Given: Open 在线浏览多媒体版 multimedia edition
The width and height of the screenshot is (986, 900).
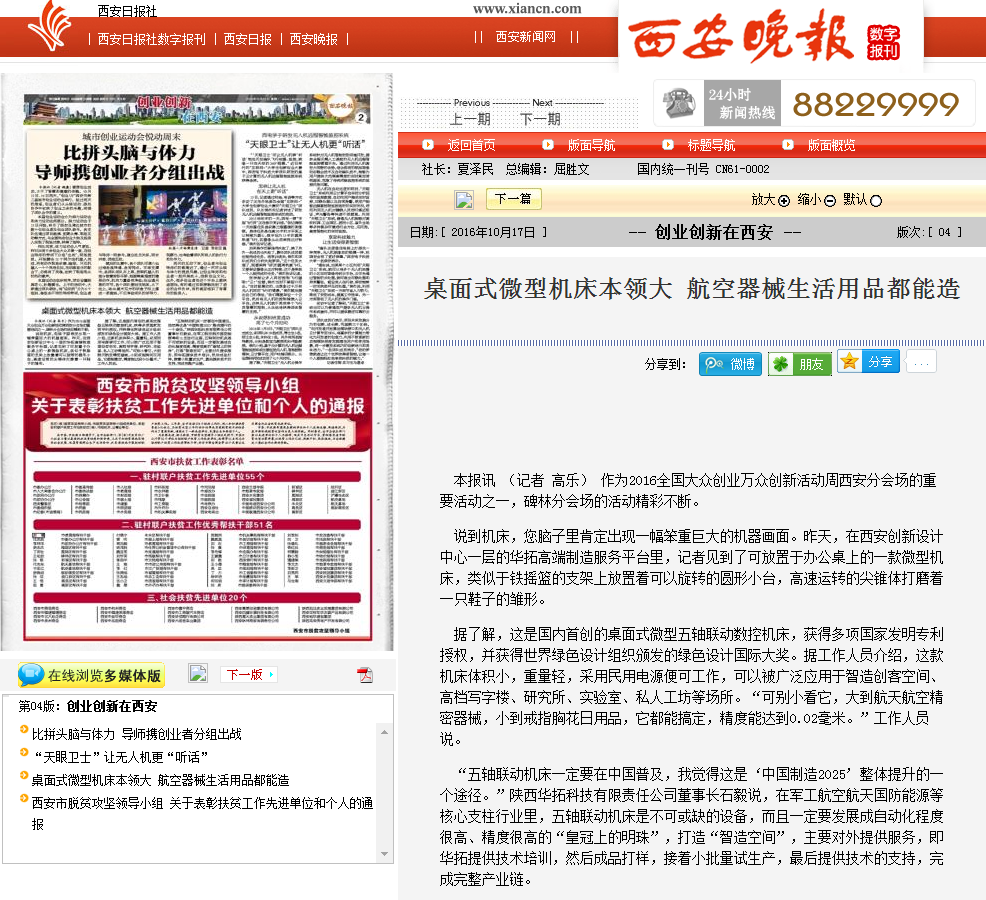Looking at the screenshot, I should click(91, 675).
